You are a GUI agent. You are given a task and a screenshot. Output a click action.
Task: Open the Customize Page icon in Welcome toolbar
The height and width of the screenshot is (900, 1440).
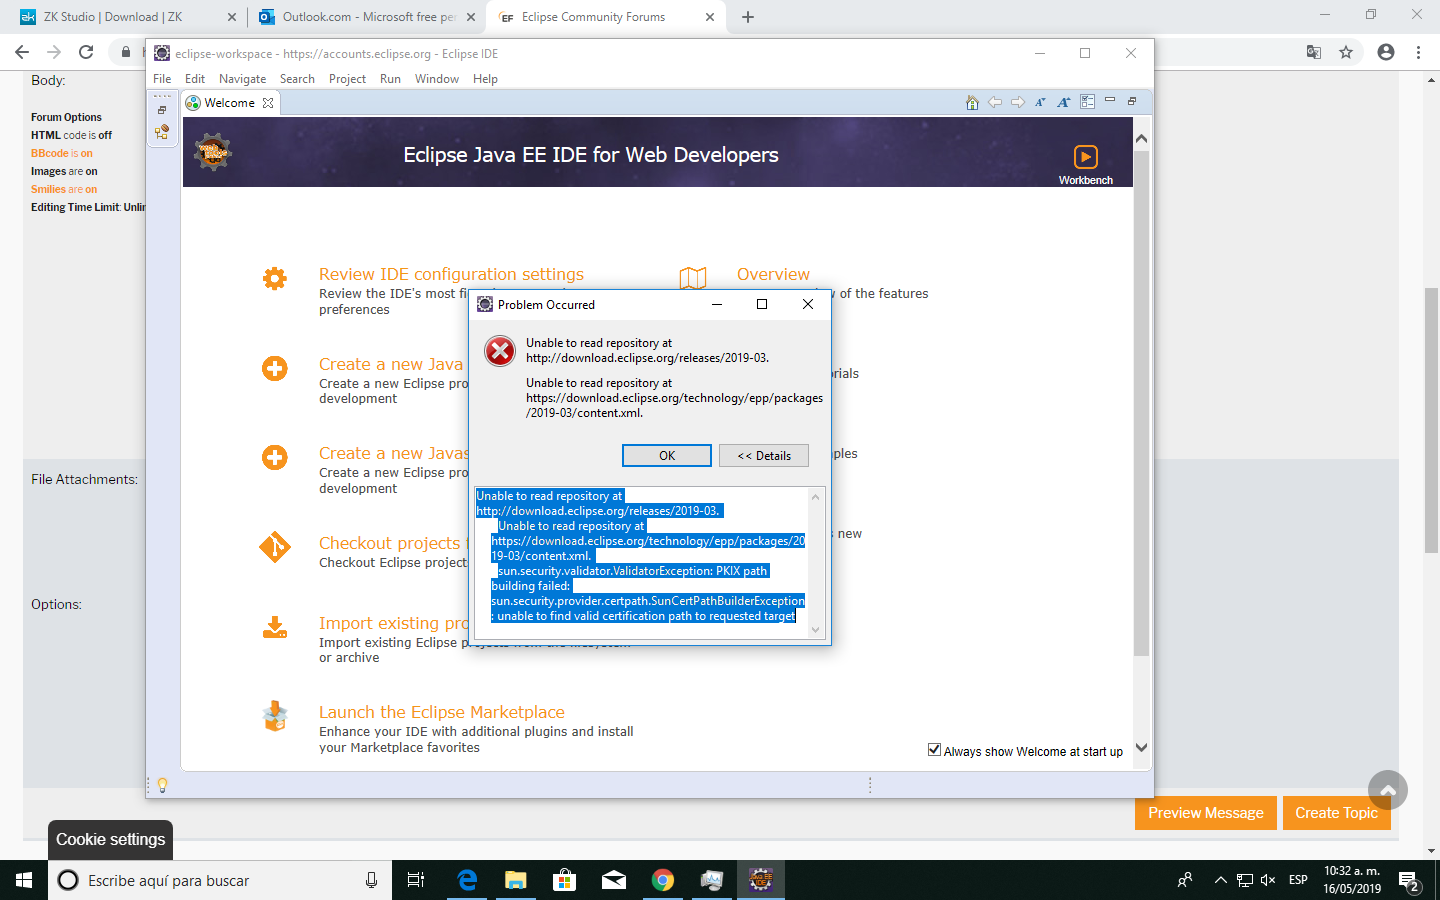pos(1087,101)
